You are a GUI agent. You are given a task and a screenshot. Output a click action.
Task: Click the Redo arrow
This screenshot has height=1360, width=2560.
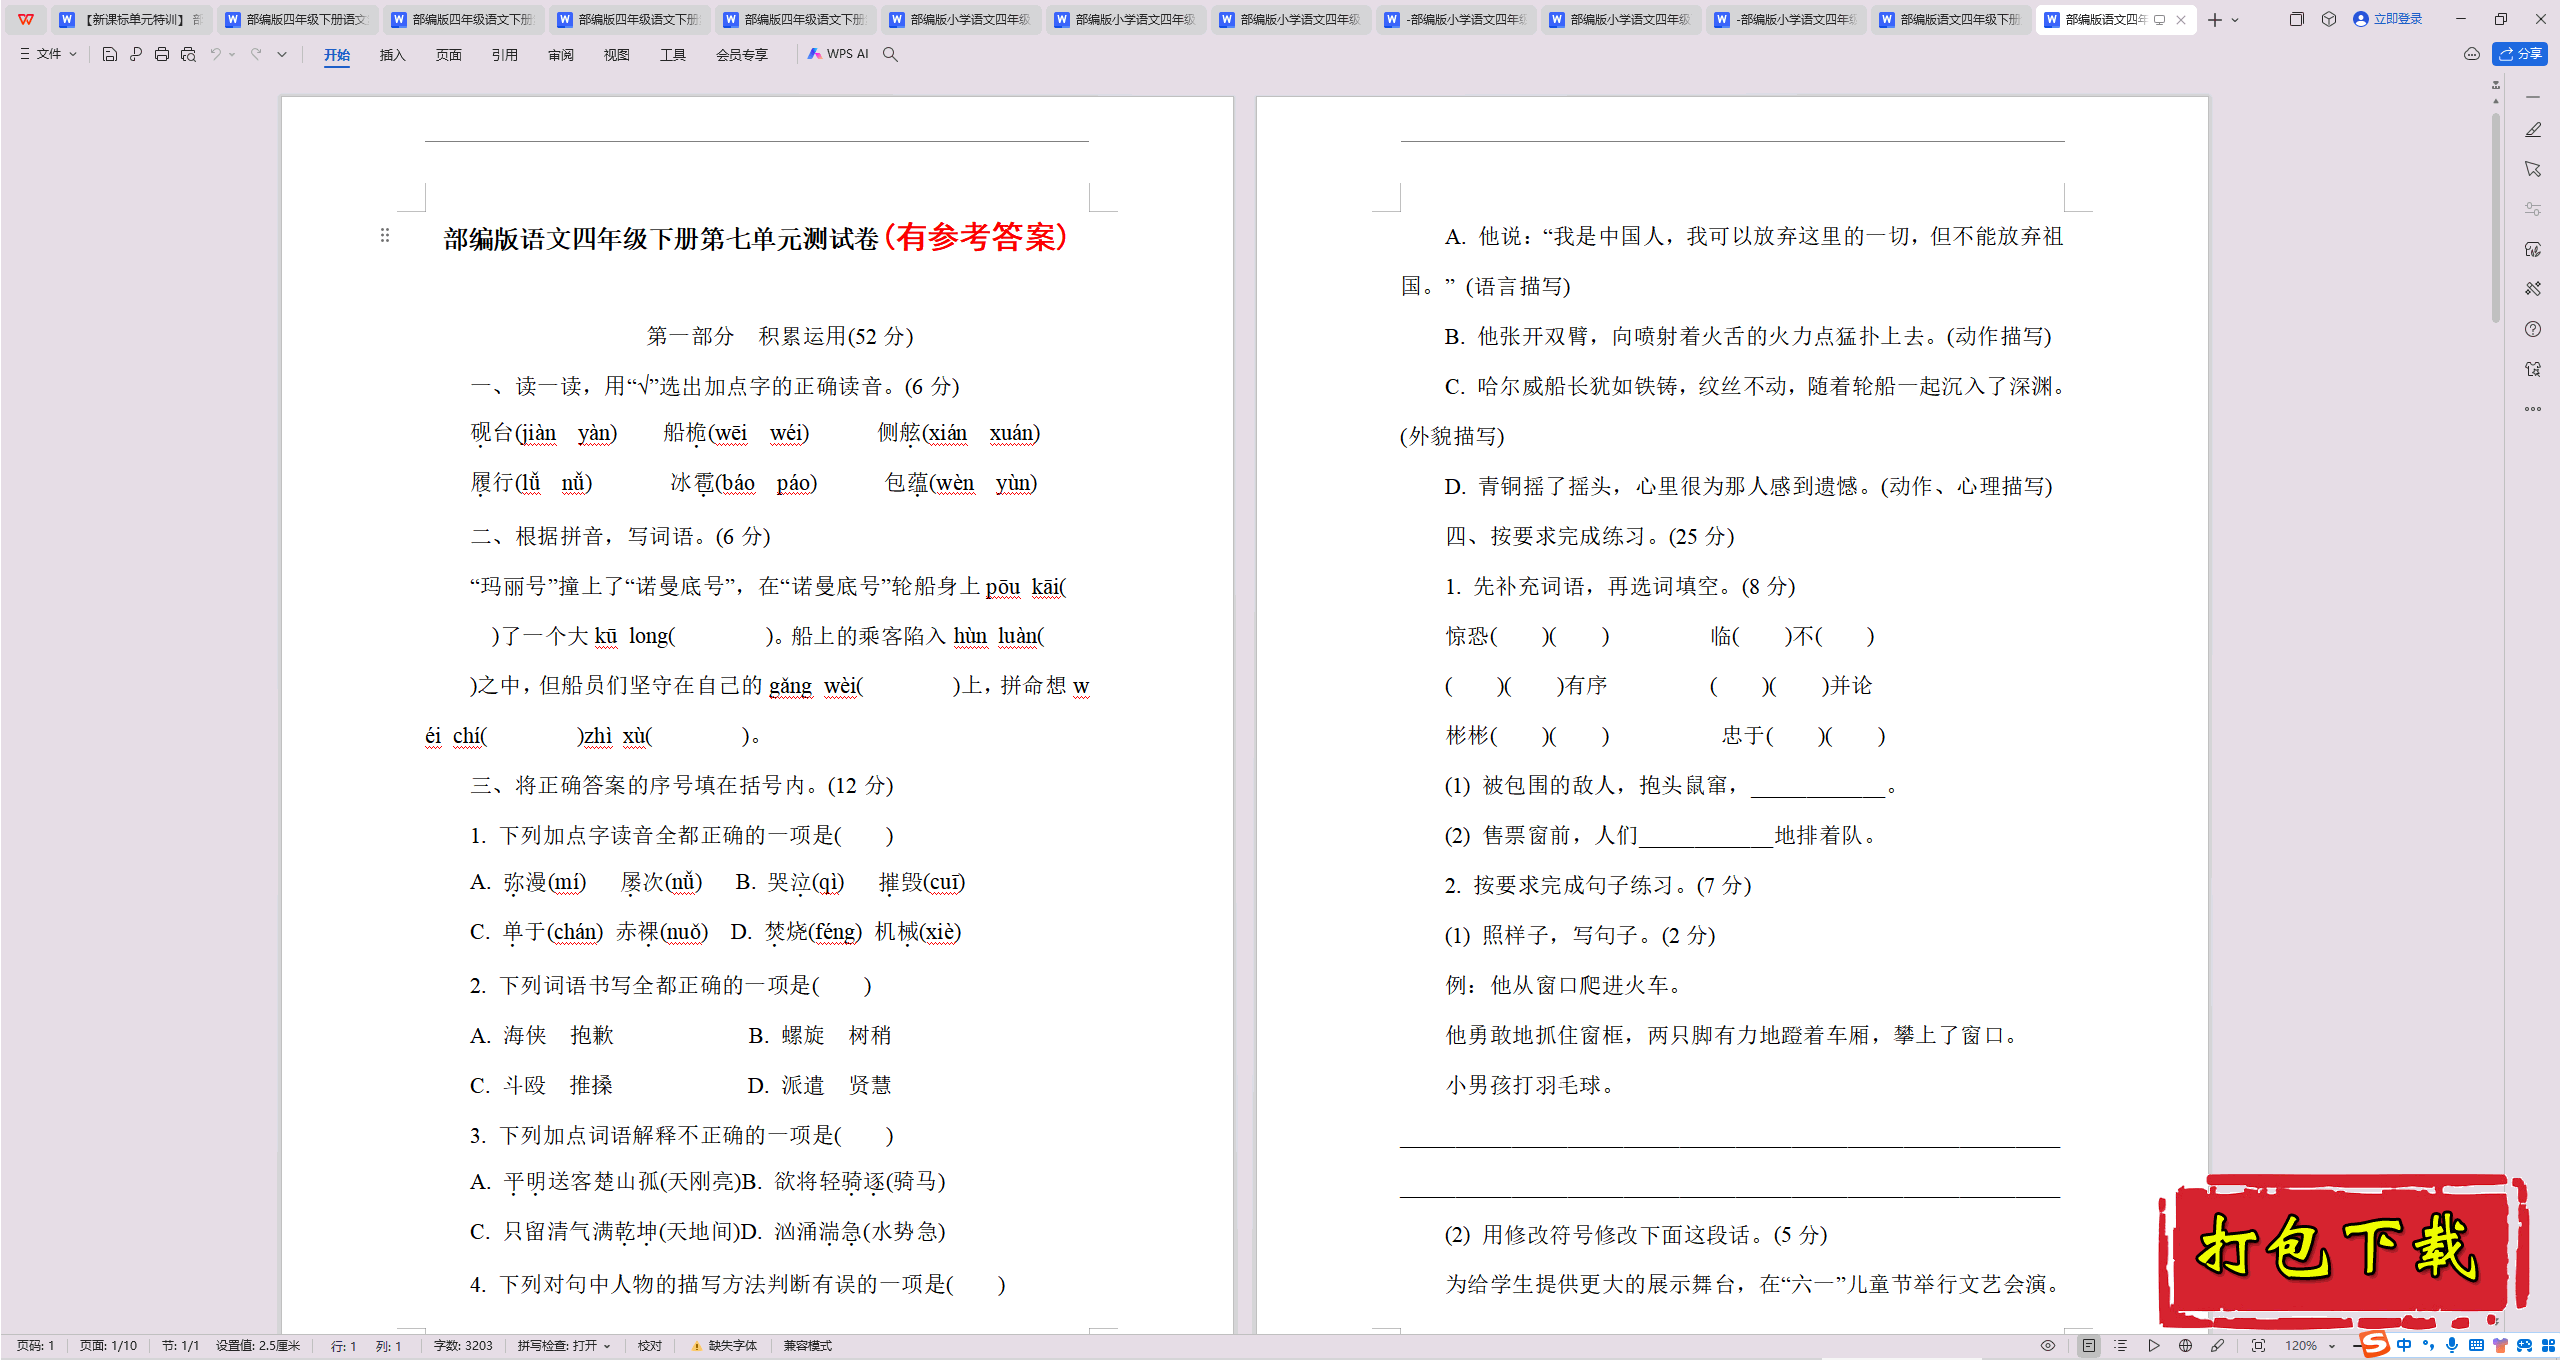[x=256, y=54]
